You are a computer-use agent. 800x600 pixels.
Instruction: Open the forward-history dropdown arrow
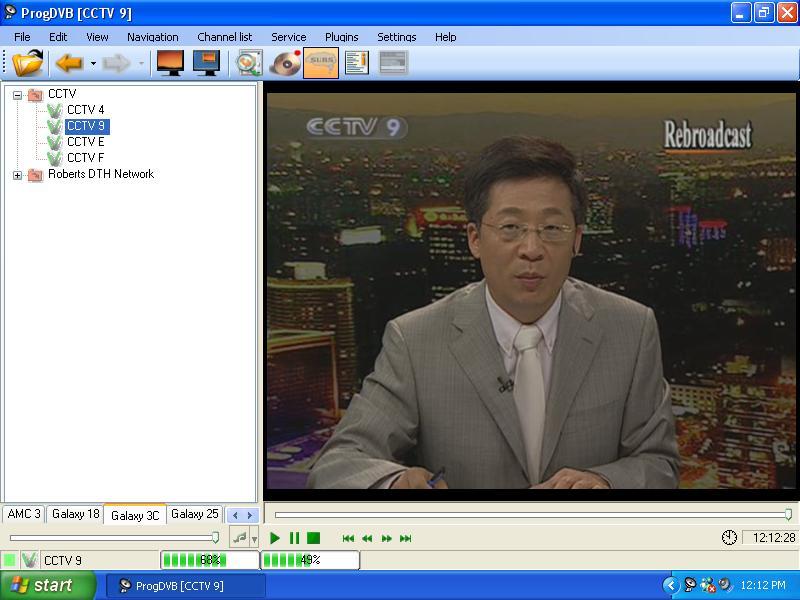tap(141, 64)
